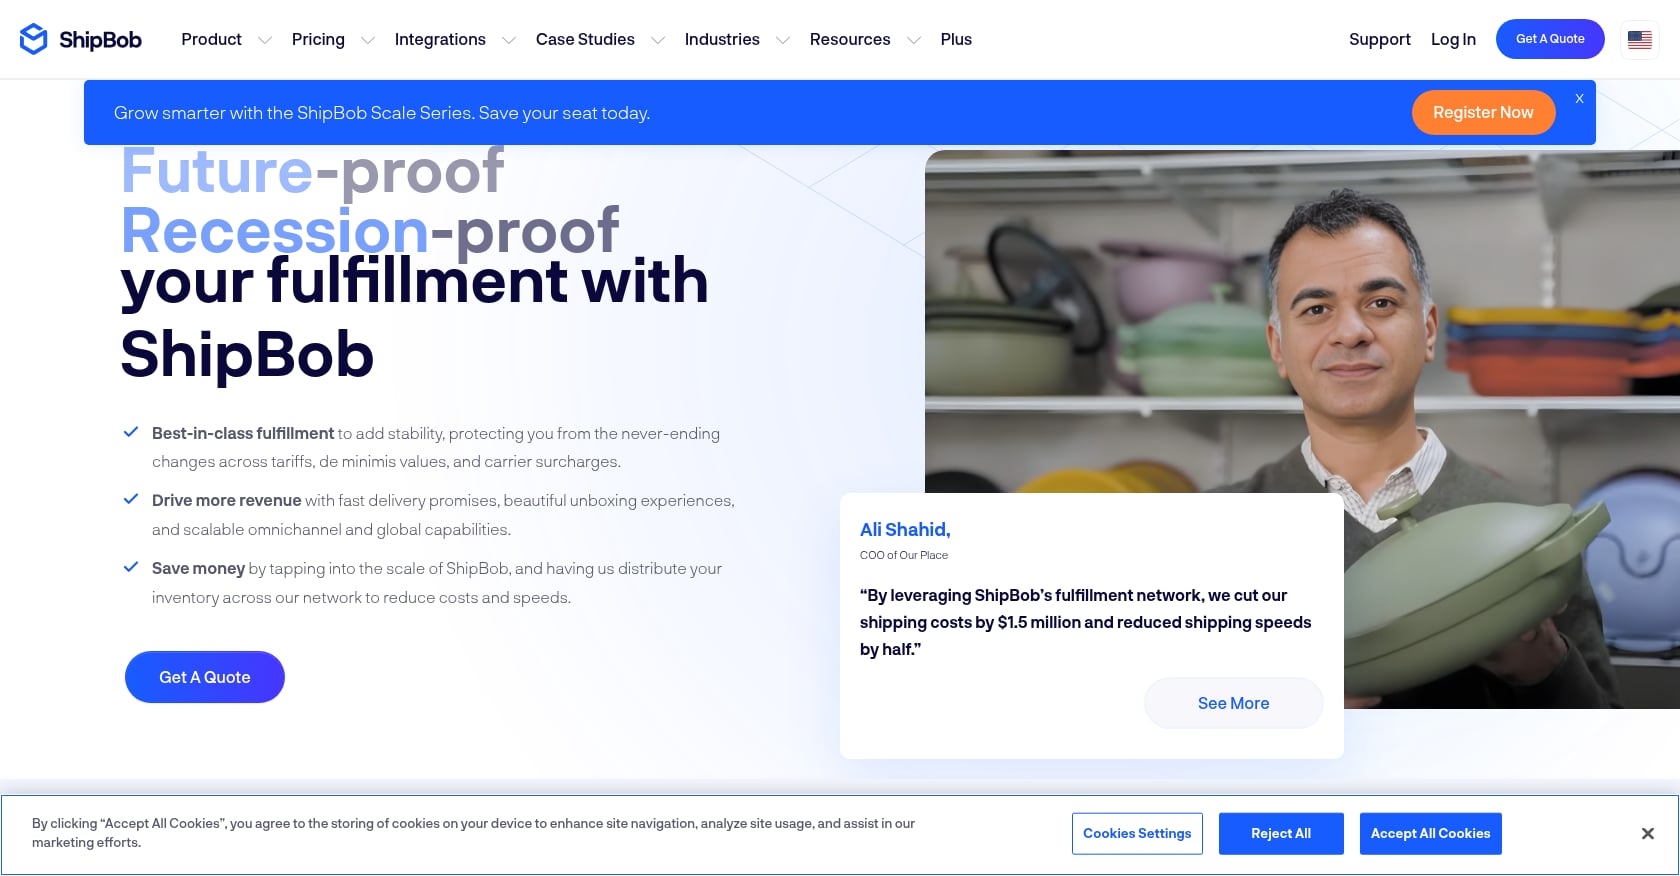
Task: Click the "Best-in-class fulfillment" bullet text
Action: coord(243,433)
